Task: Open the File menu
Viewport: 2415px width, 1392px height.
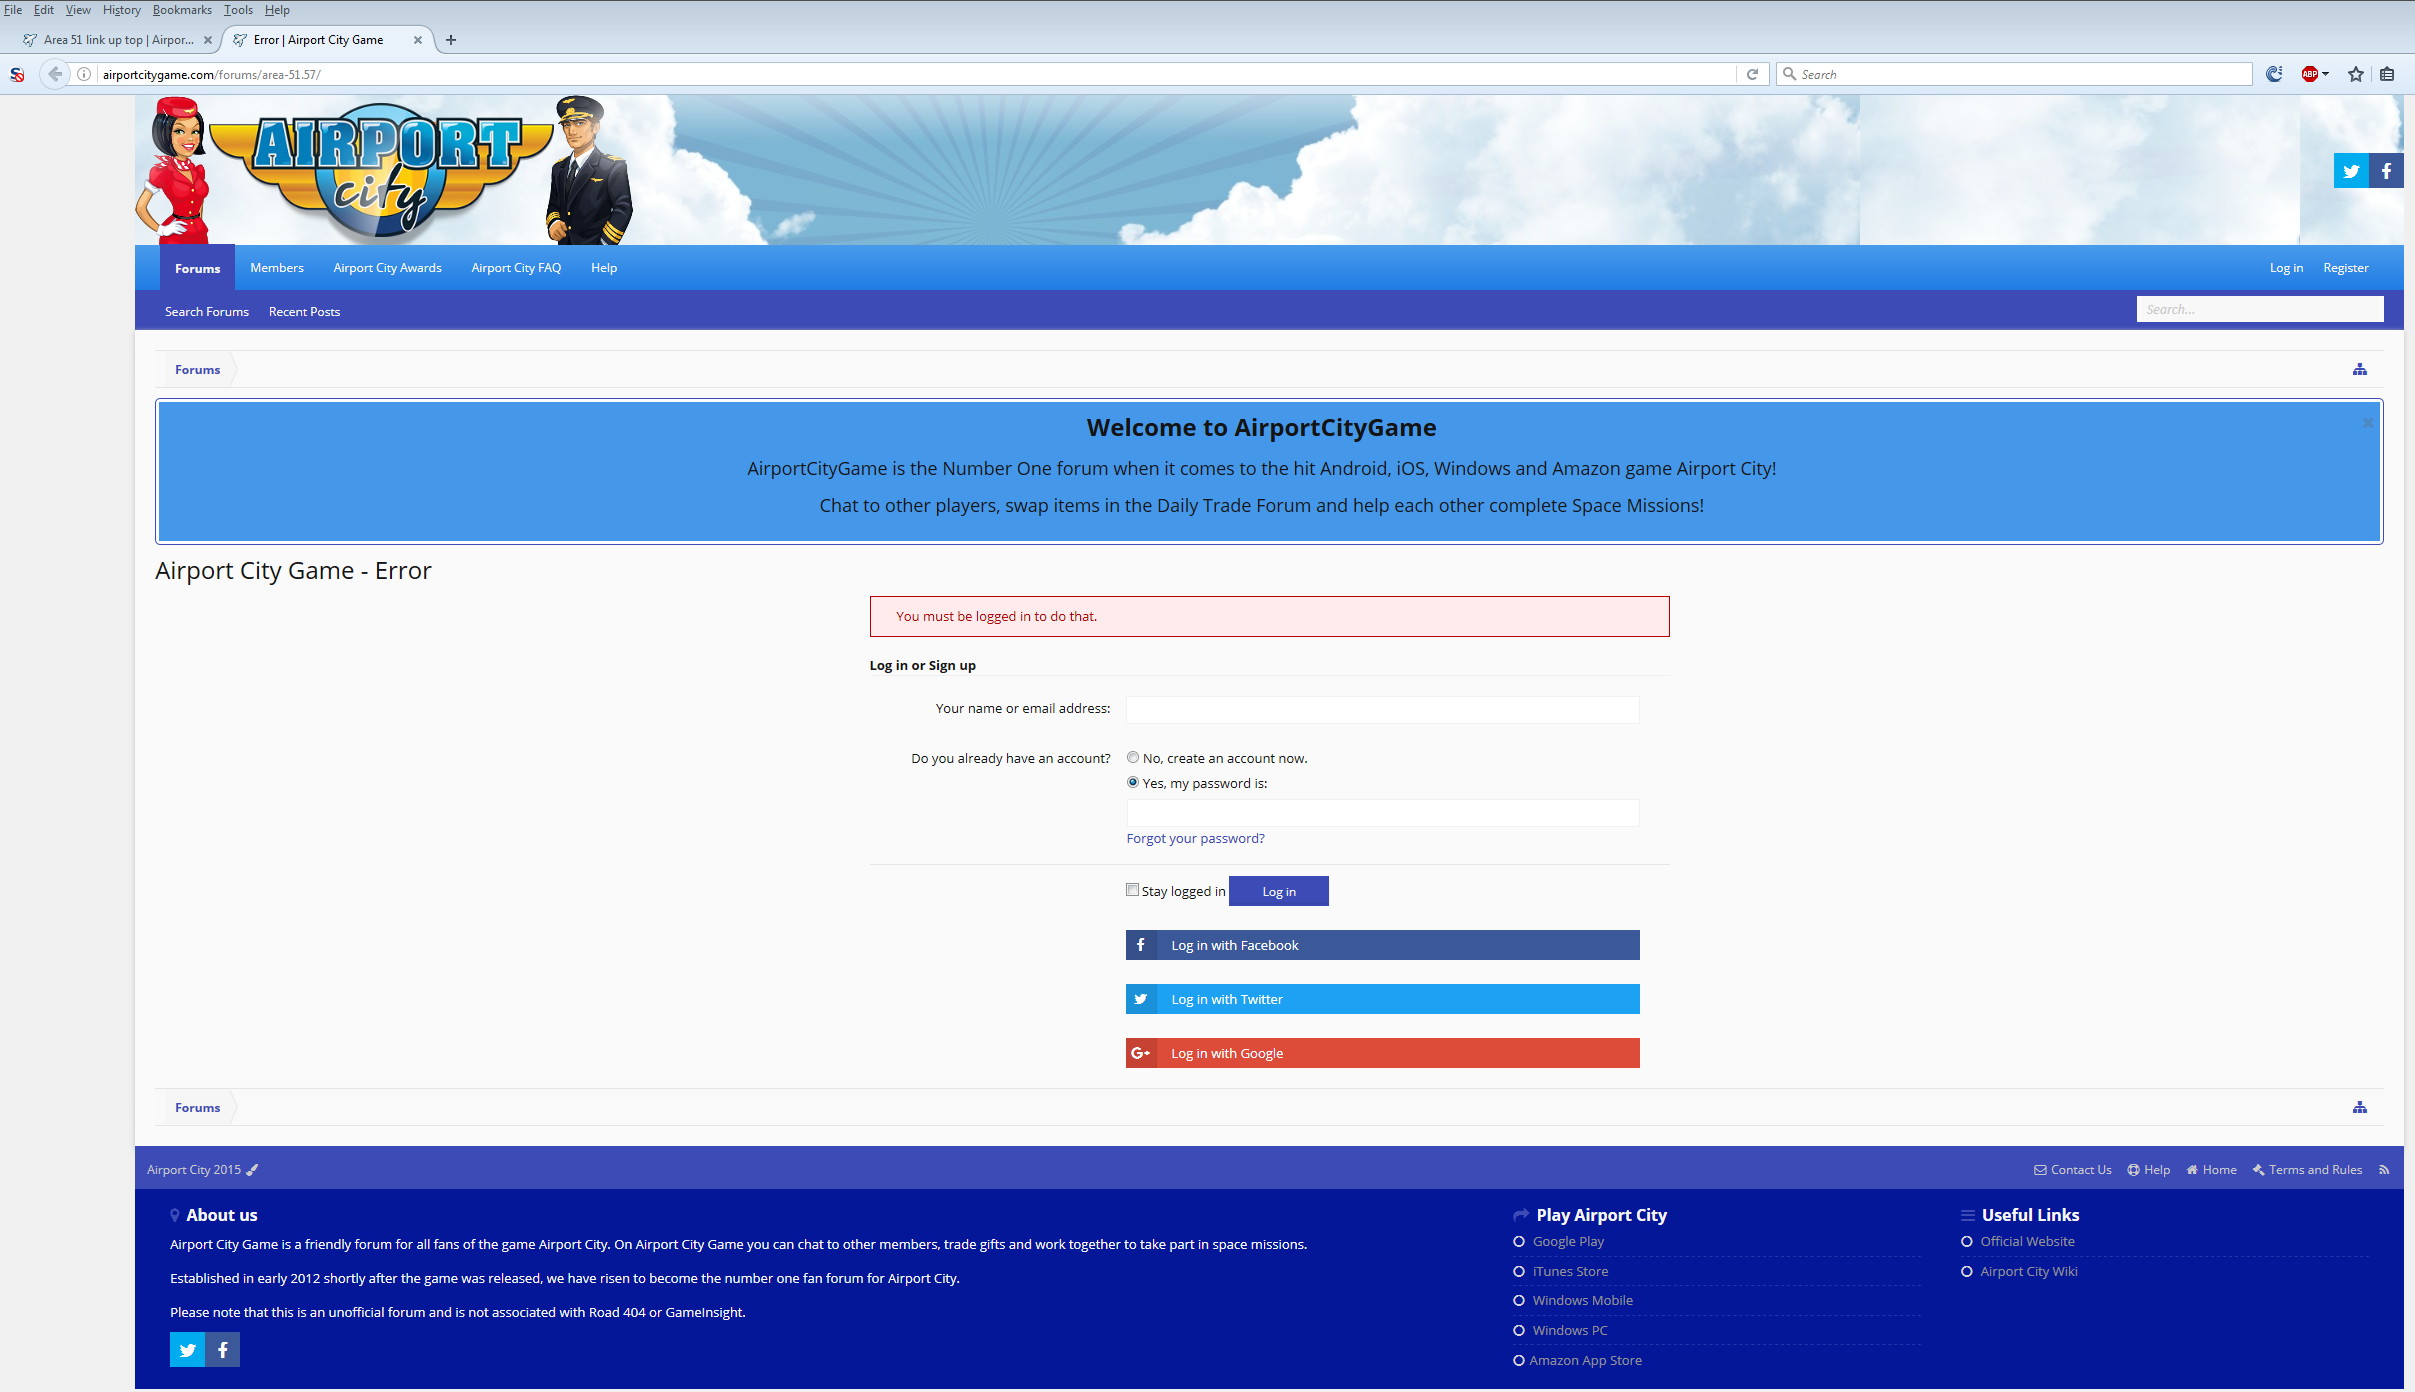Action: click(13, 10)
